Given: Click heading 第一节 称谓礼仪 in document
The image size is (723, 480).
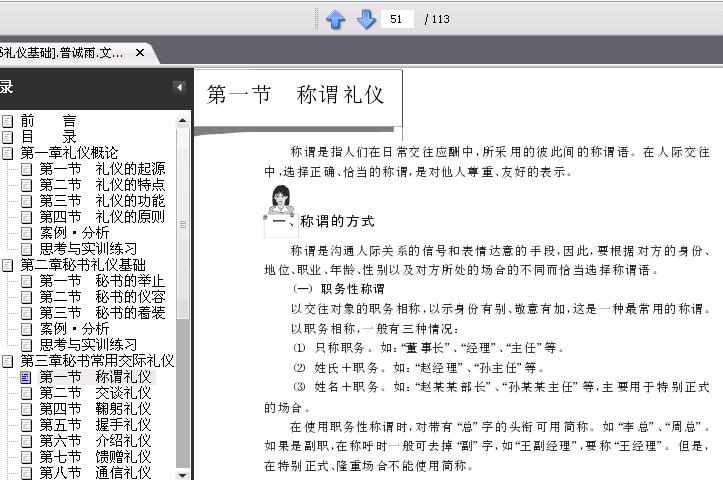Looking at the screenshot, I should [295, 95].
